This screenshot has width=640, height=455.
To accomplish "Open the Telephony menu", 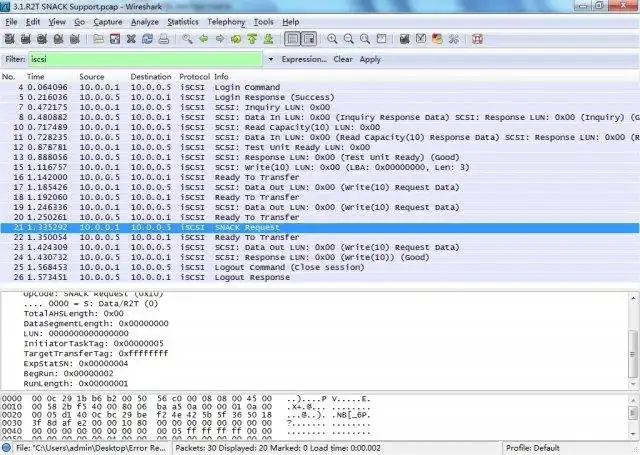I will 226,22.
